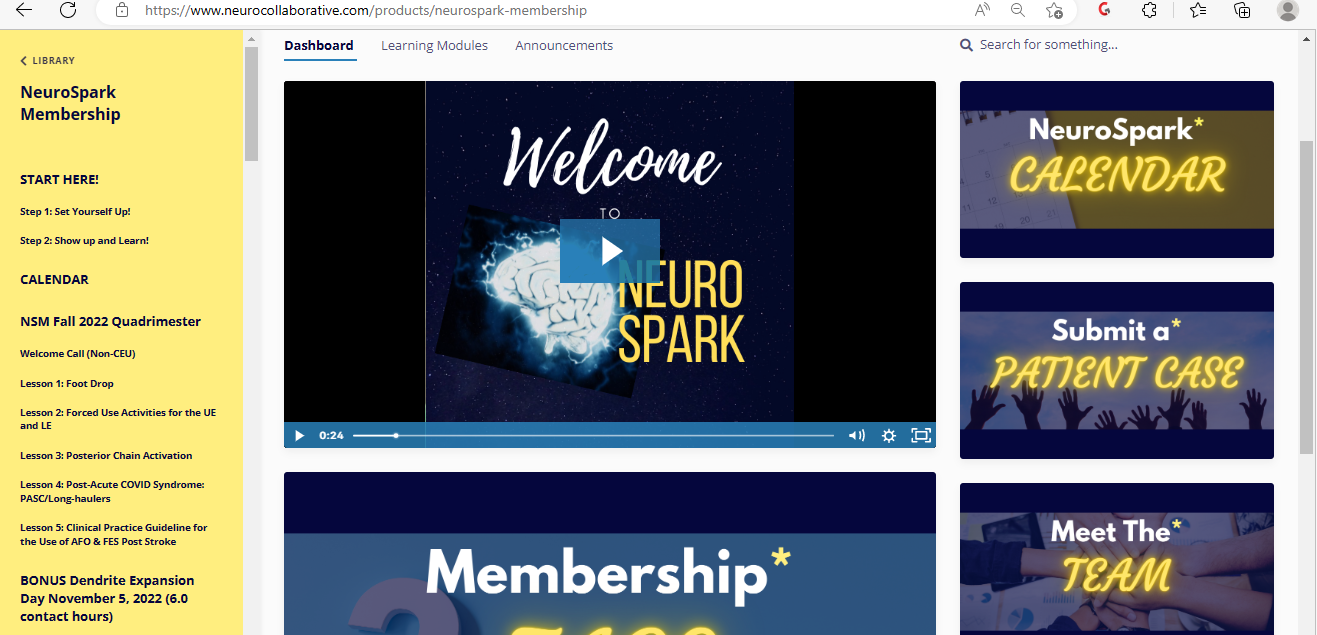Zoom out with the magnifier icon in the address bar

coord(1018,10)
